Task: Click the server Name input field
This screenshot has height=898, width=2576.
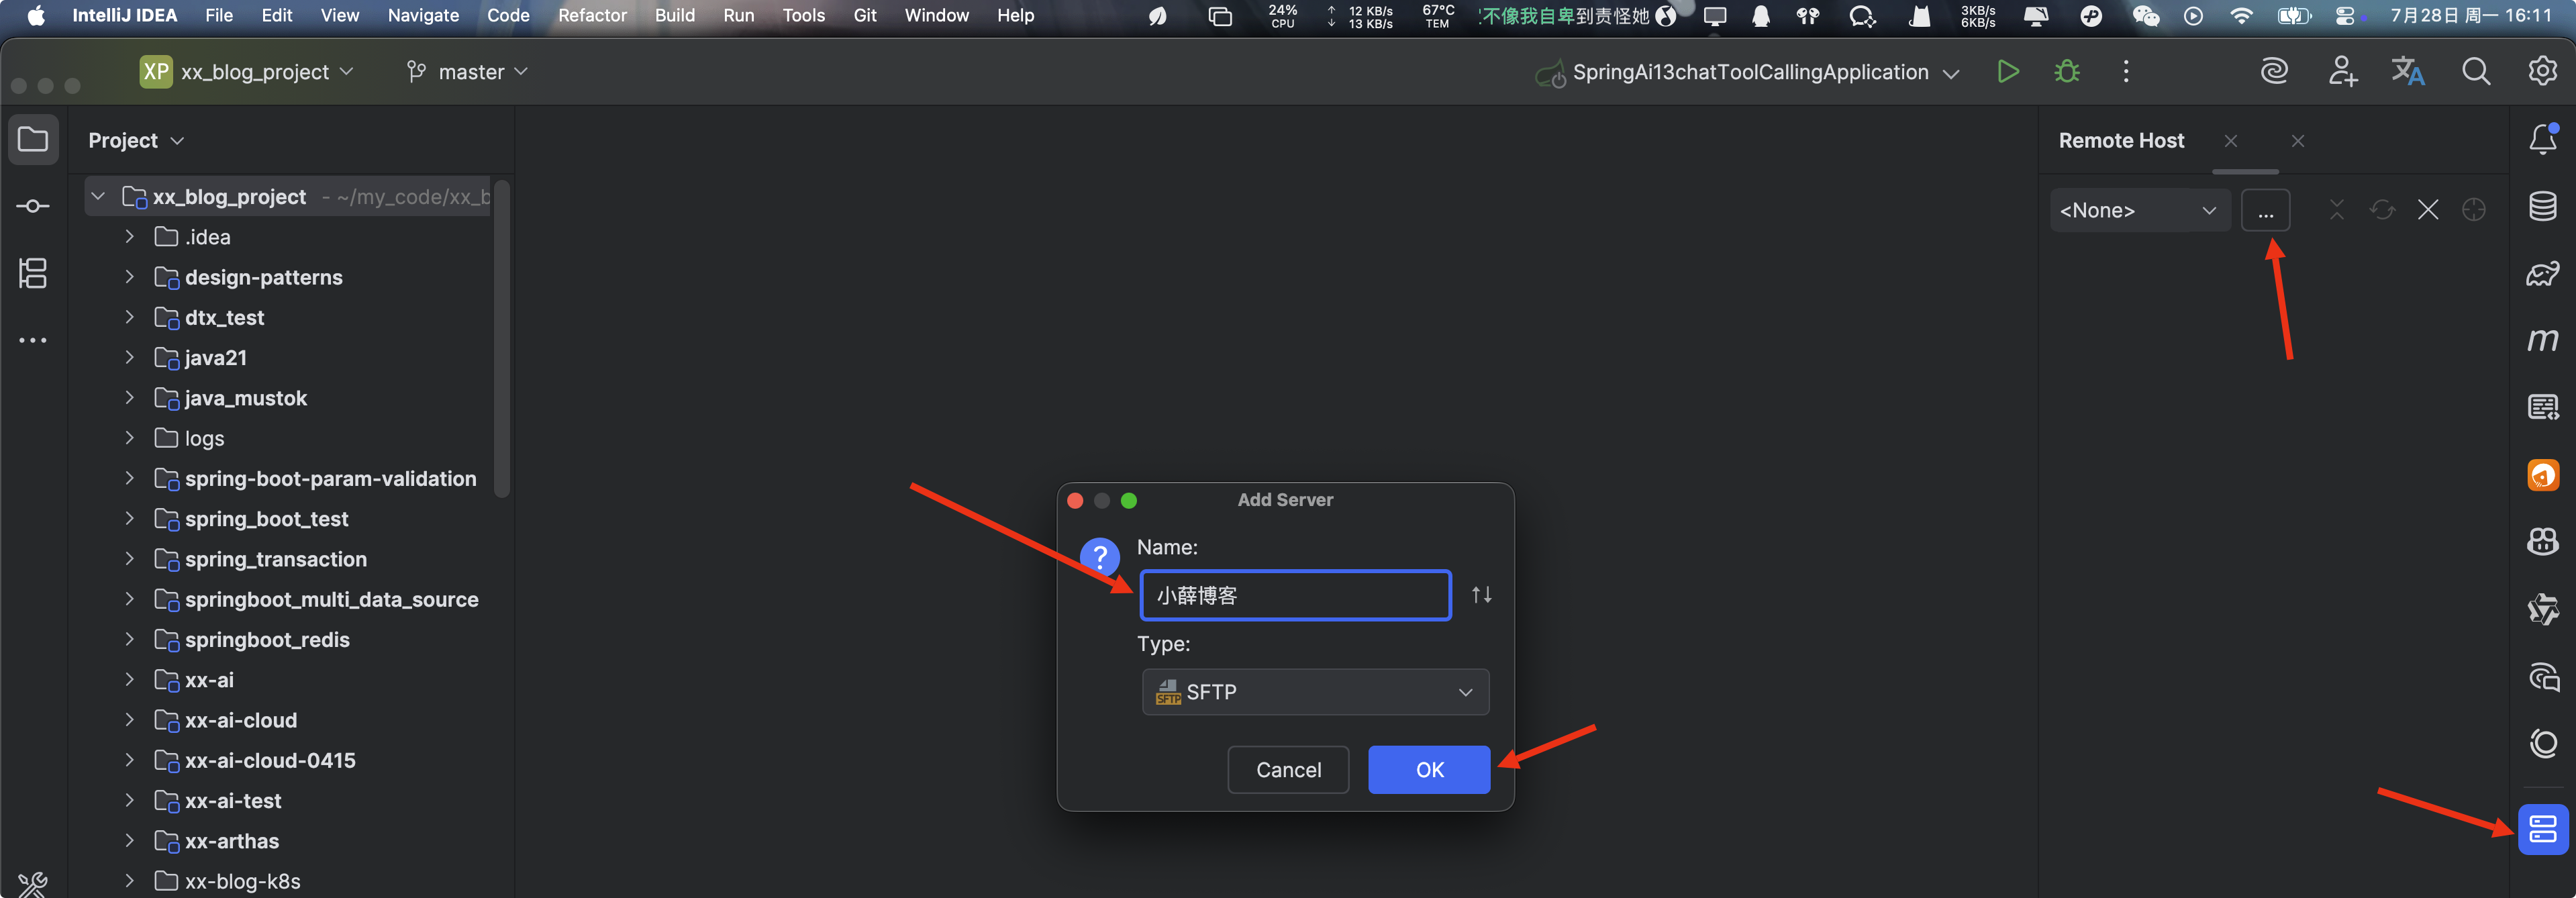Action: 1295,596
